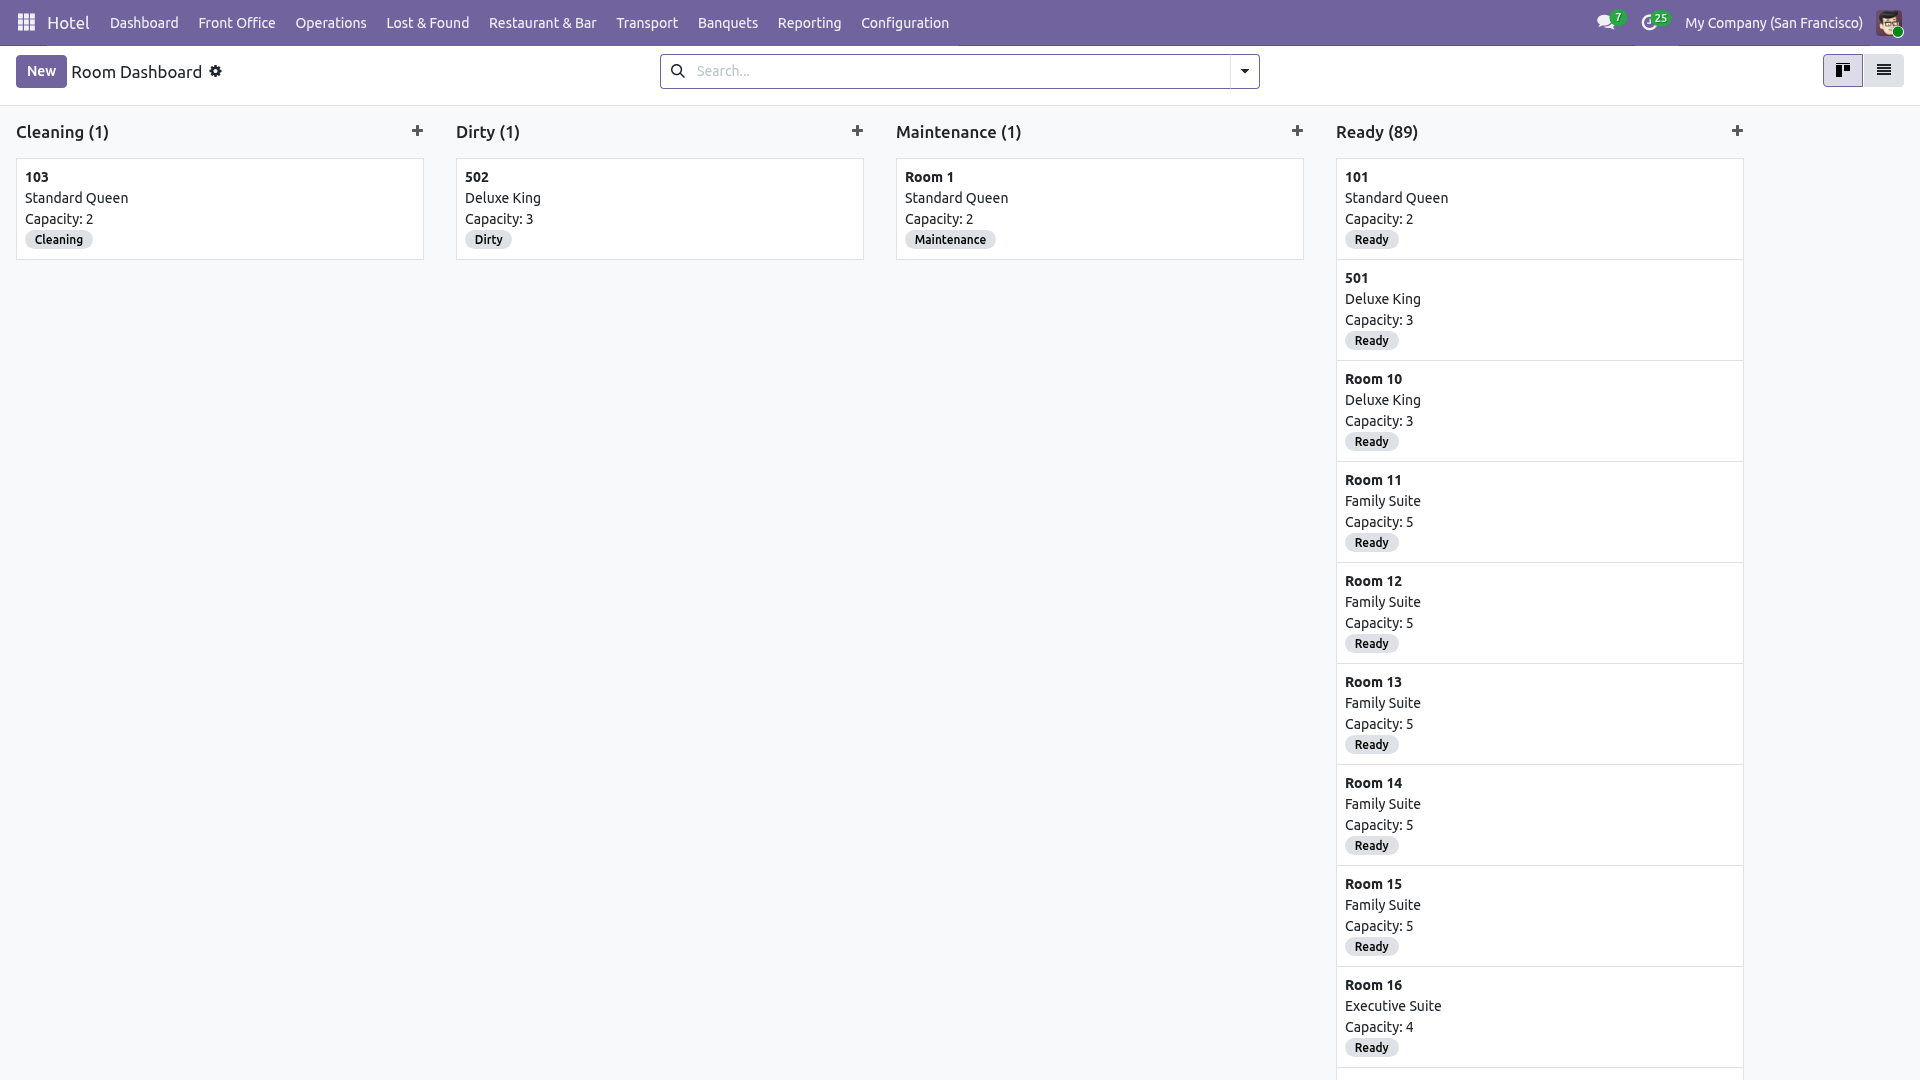Viewport: 1920px width, 1080px height.
Task: Click the Dirty status badge on 502
Action: pyautogui.click(x=488, y=240)
